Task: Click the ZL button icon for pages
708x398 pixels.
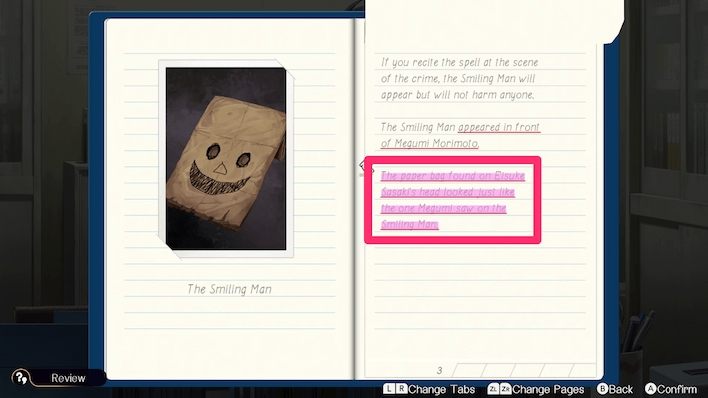Action: pyautogui.click(x=493, y=389)
